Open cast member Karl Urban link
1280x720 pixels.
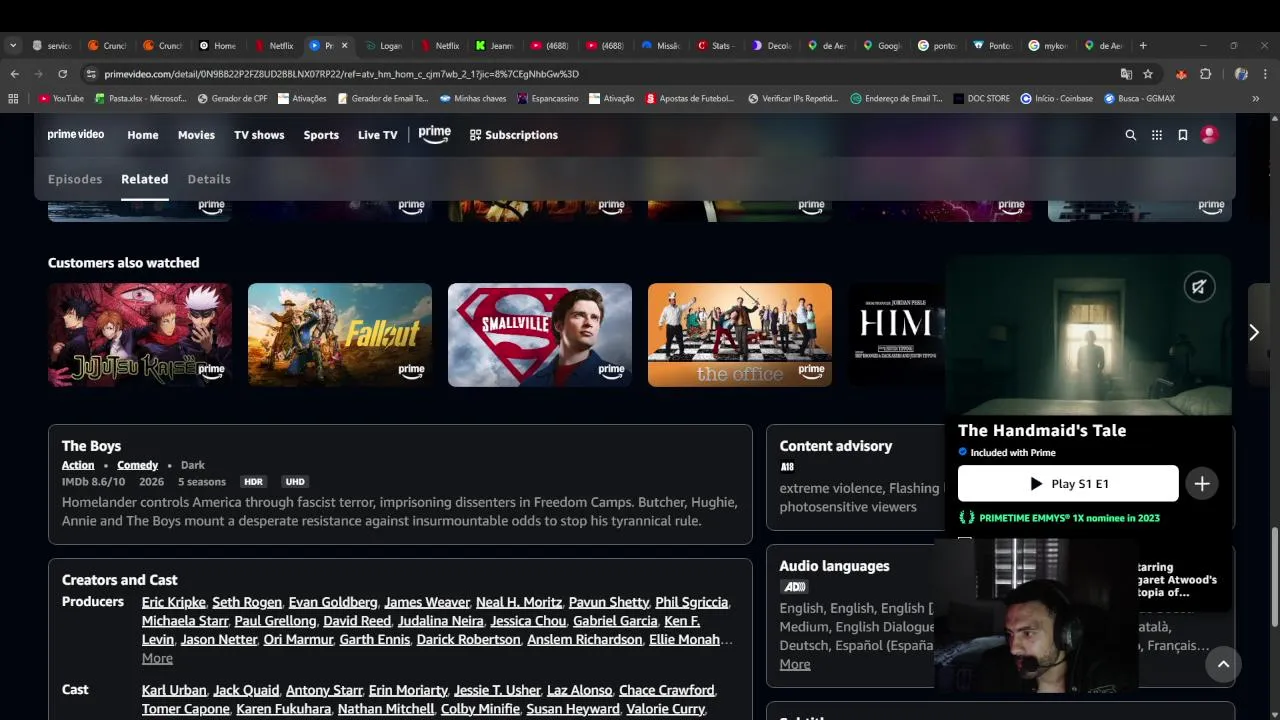click(174, 690)
